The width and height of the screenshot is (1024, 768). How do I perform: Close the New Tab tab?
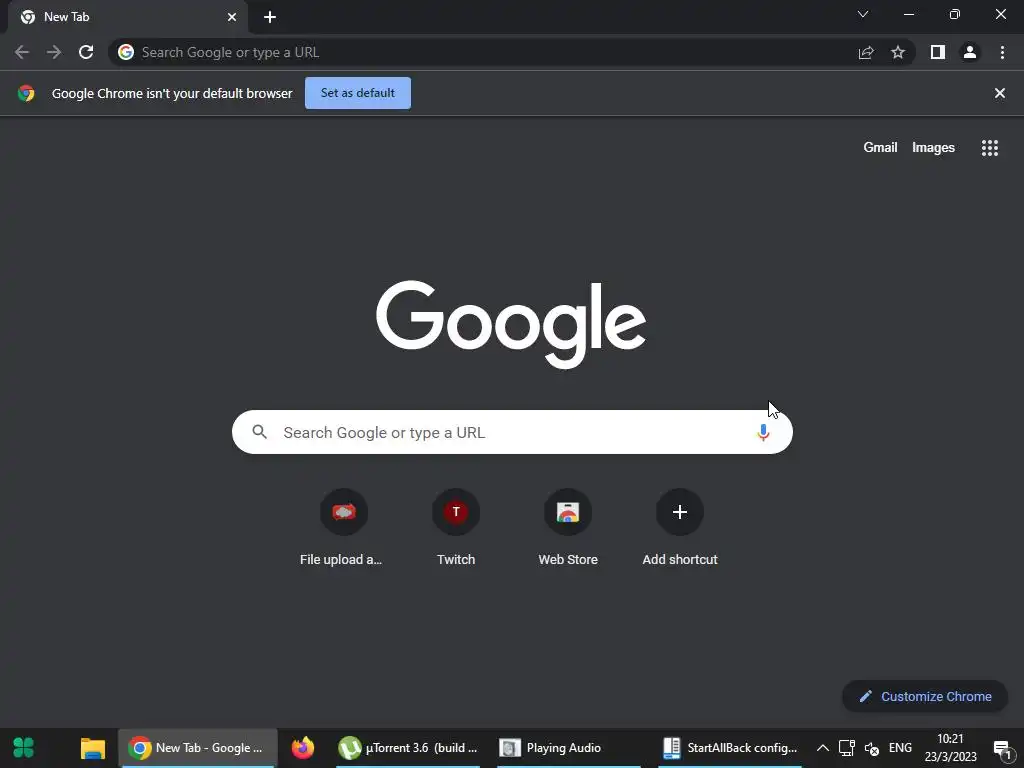click(232, 17)
